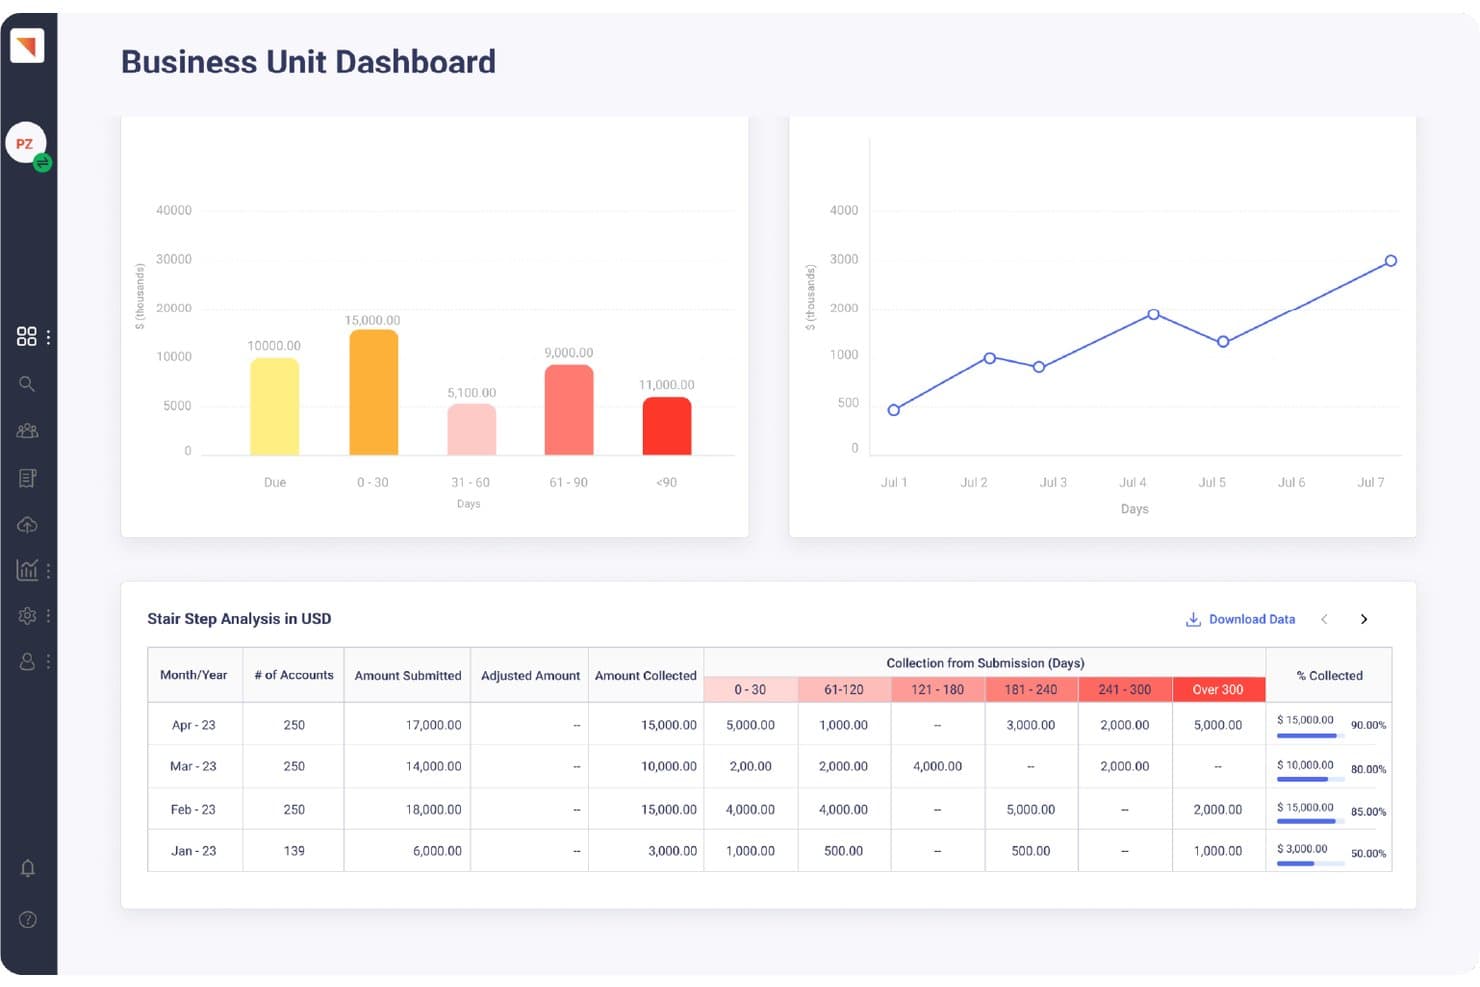The image size is (1480, 987).
Task: Click the Download Data link
Action: point(1240,619)
